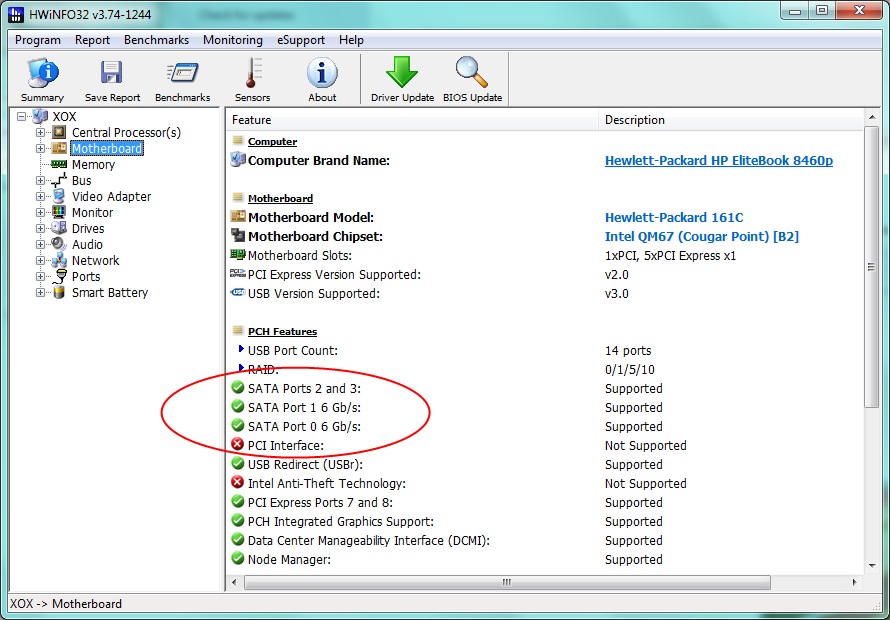Viewport: 890px width, 620px height.
Task: Open the Program menu
Action: coord(37,40)
